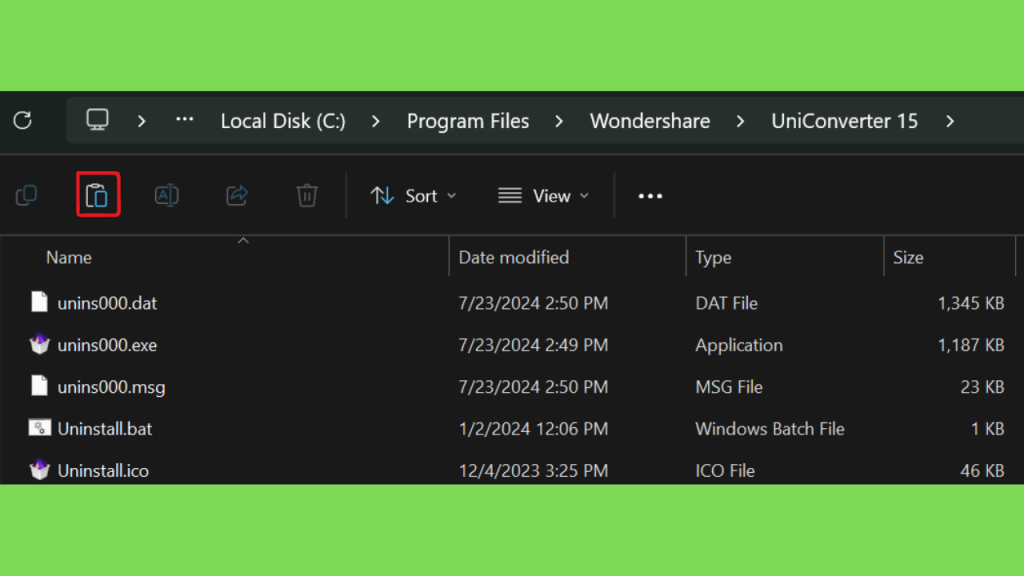Expand the chevron after Local Disk (C:)
The image size is (1024, 576).
[x=376, y=121]
